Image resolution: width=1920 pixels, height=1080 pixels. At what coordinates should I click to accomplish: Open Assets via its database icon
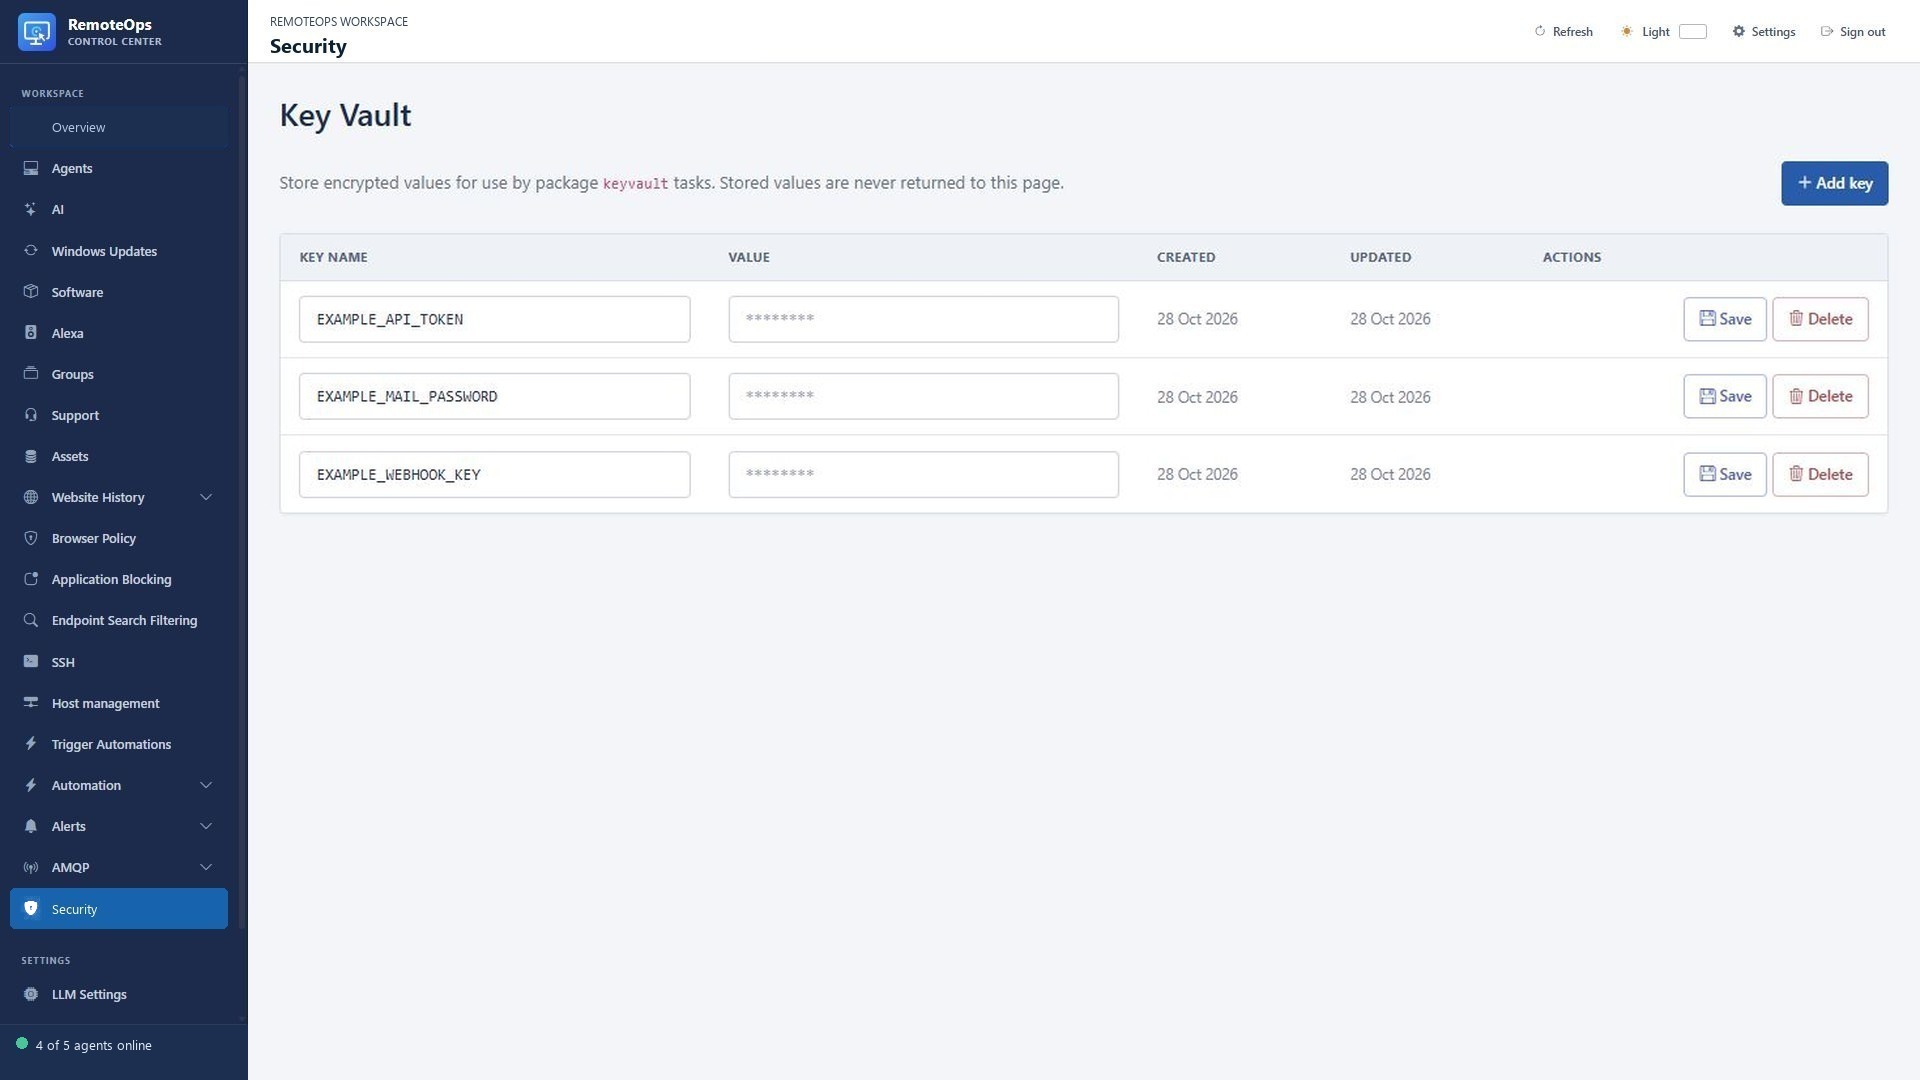tap(31, 456)
